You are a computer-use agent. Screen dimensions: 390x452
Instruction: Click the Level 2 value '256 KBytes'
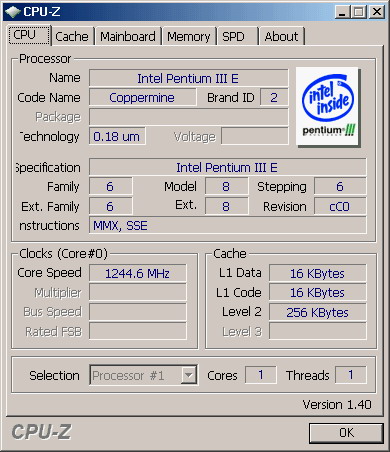317,312
